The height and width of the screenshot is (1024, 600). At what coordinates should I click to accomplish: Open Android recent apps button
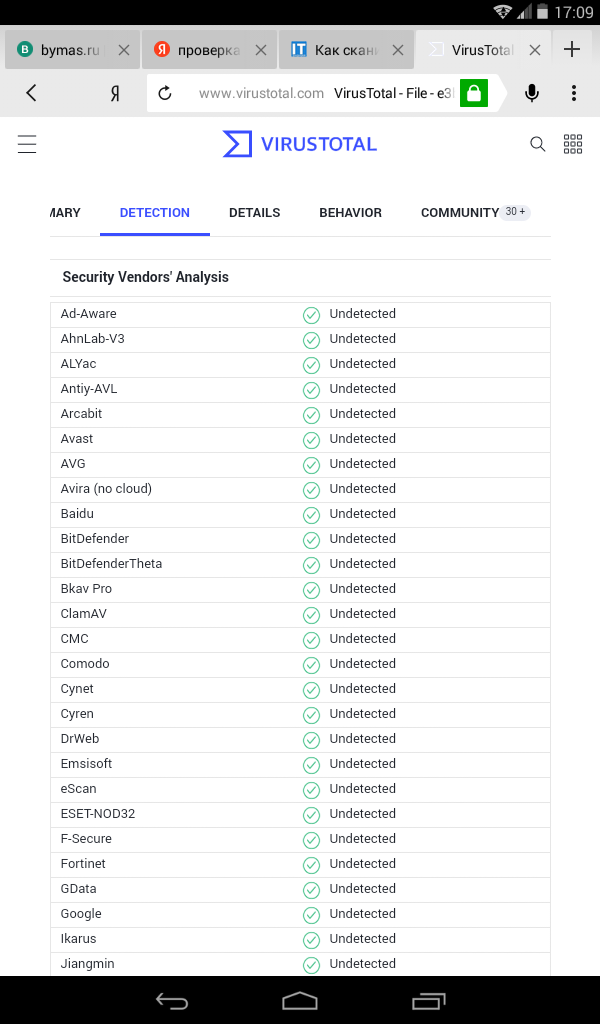(429, 1000)
